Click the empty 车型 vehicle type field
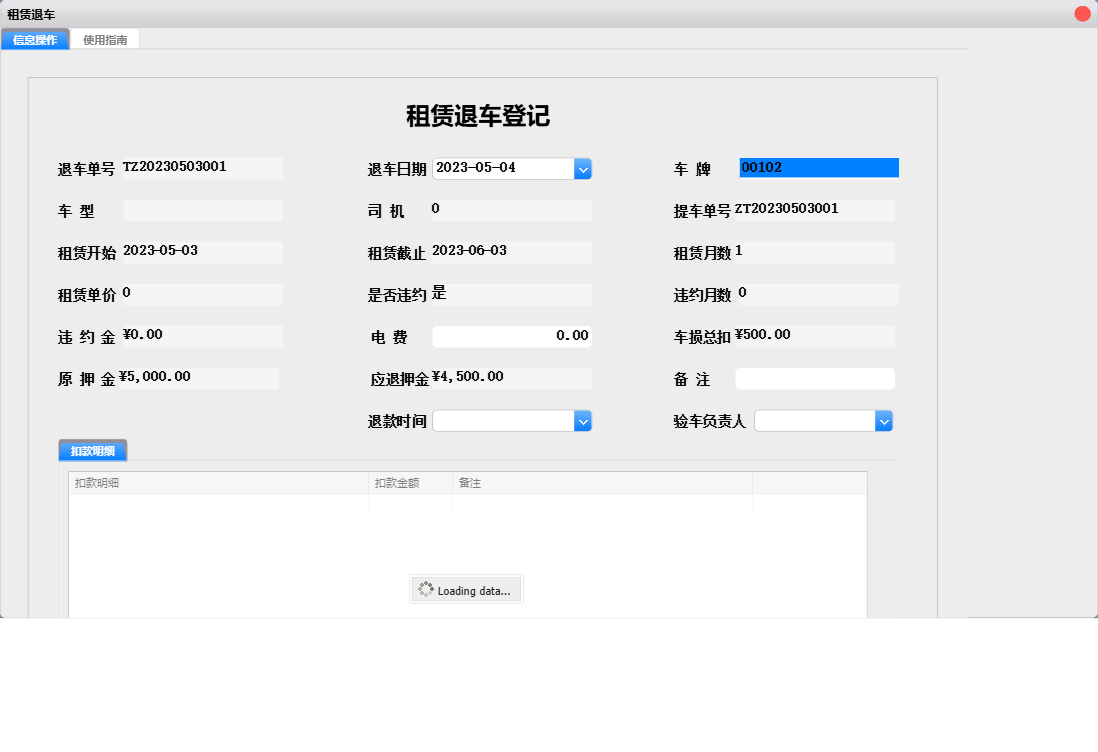The image size is (1098, 752). tap(203, 210)
